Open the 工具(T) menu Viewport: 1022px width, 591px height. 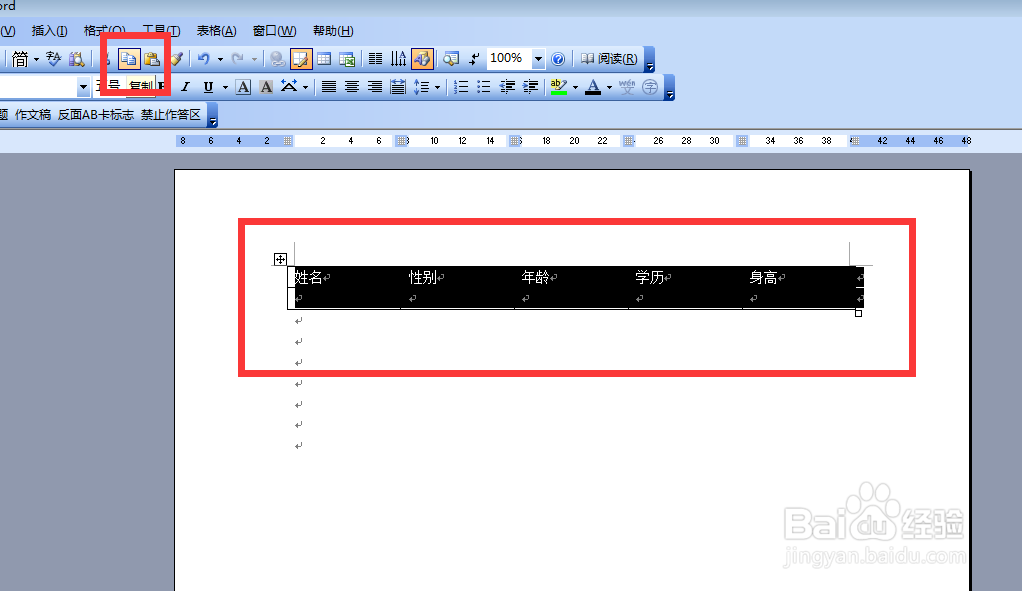[161, 31]
